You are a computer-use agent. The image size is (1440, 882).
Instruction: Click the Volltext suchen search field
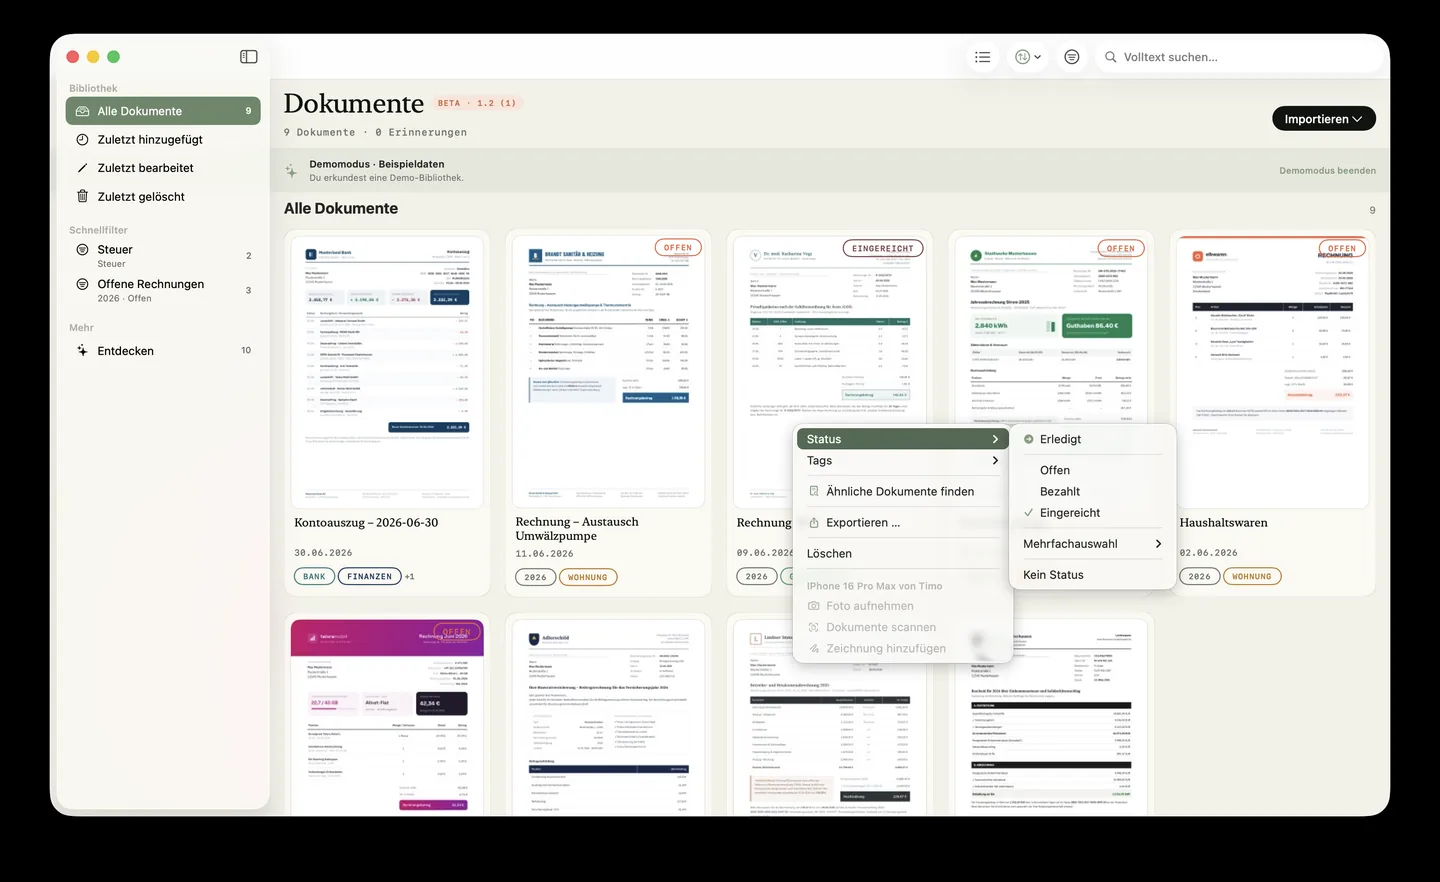(1240, 57)
